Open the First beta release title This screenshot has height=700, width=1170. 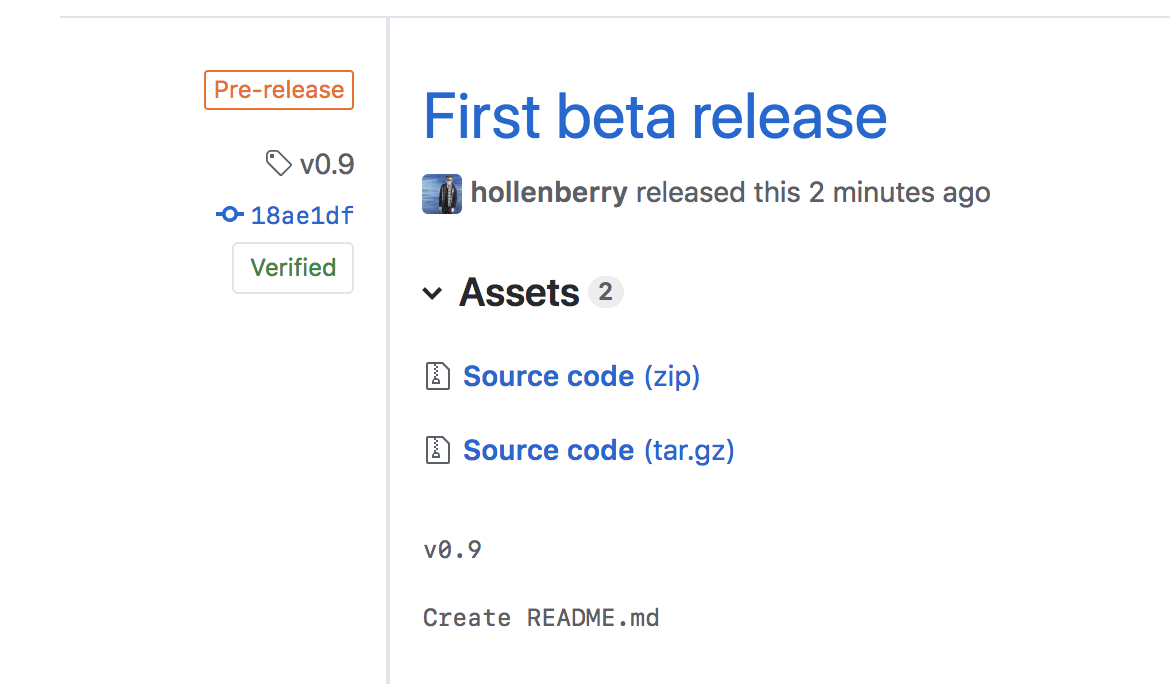coord(655,116)
